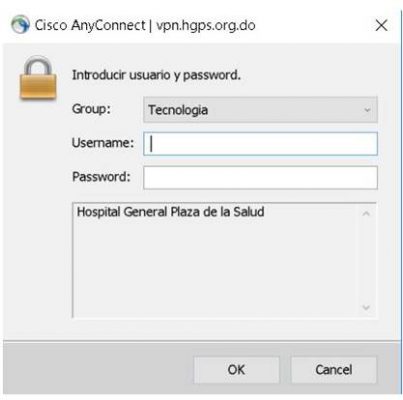Click the Tecnologia text in Group field

pos(178,110)
